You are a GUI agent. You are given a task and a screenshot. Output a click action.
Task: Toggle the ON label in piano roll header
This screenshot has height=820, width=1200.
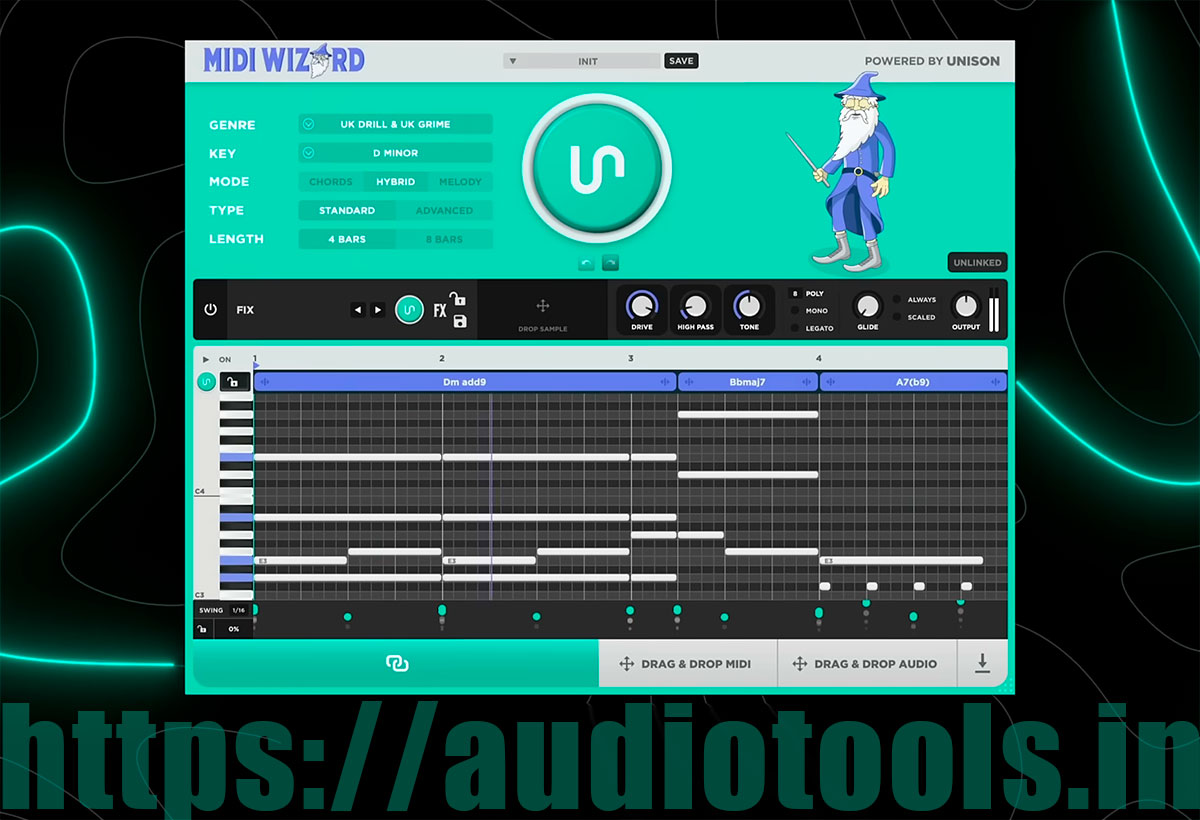tap(225, 360)
